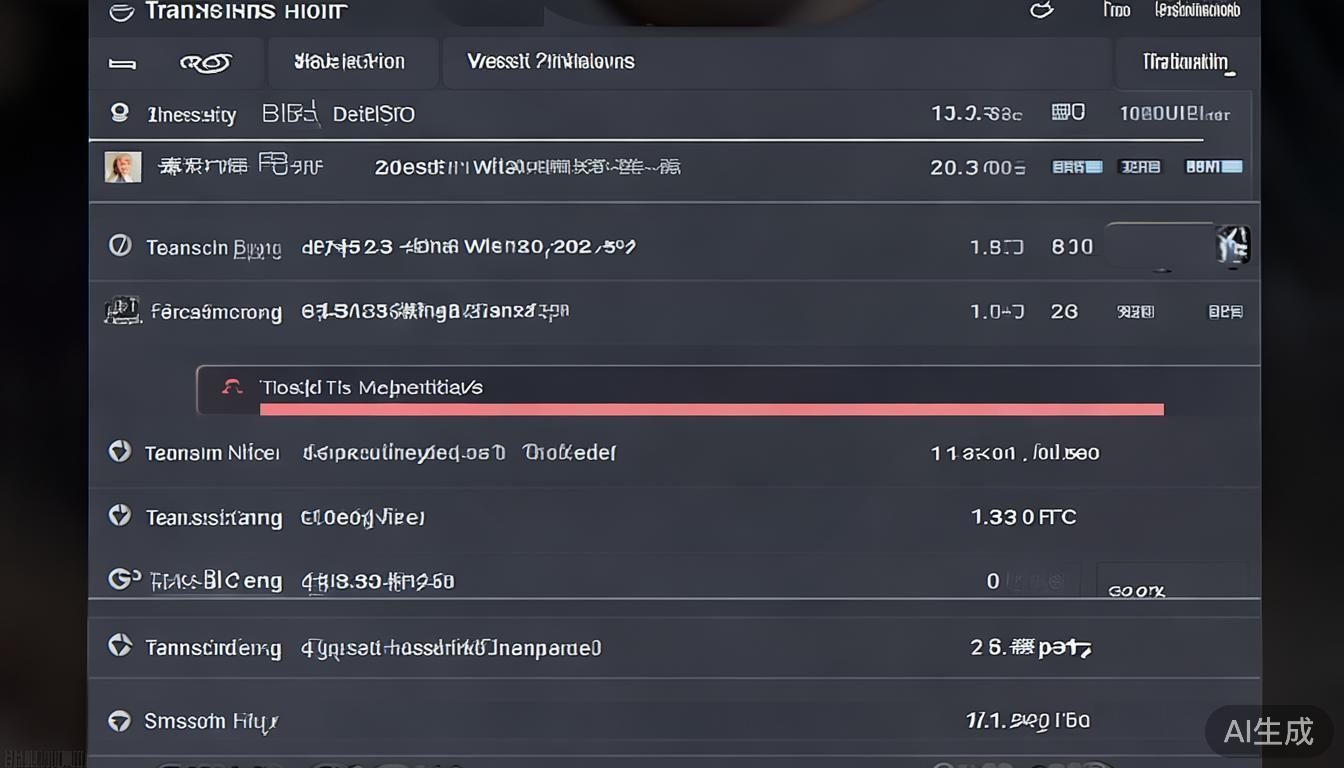
Task: Click the small image icon at right of Teanscin row
Action: point(1233,245)
